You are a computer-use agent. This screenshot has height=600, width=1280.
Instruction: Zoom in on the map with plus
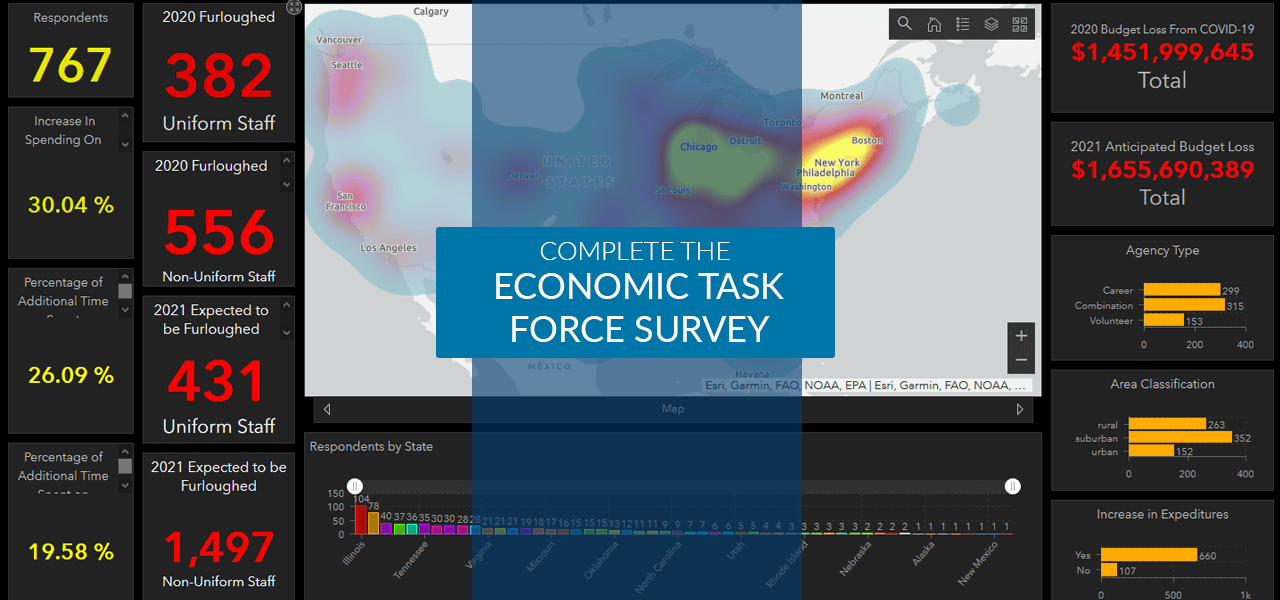click(1021, 336)
